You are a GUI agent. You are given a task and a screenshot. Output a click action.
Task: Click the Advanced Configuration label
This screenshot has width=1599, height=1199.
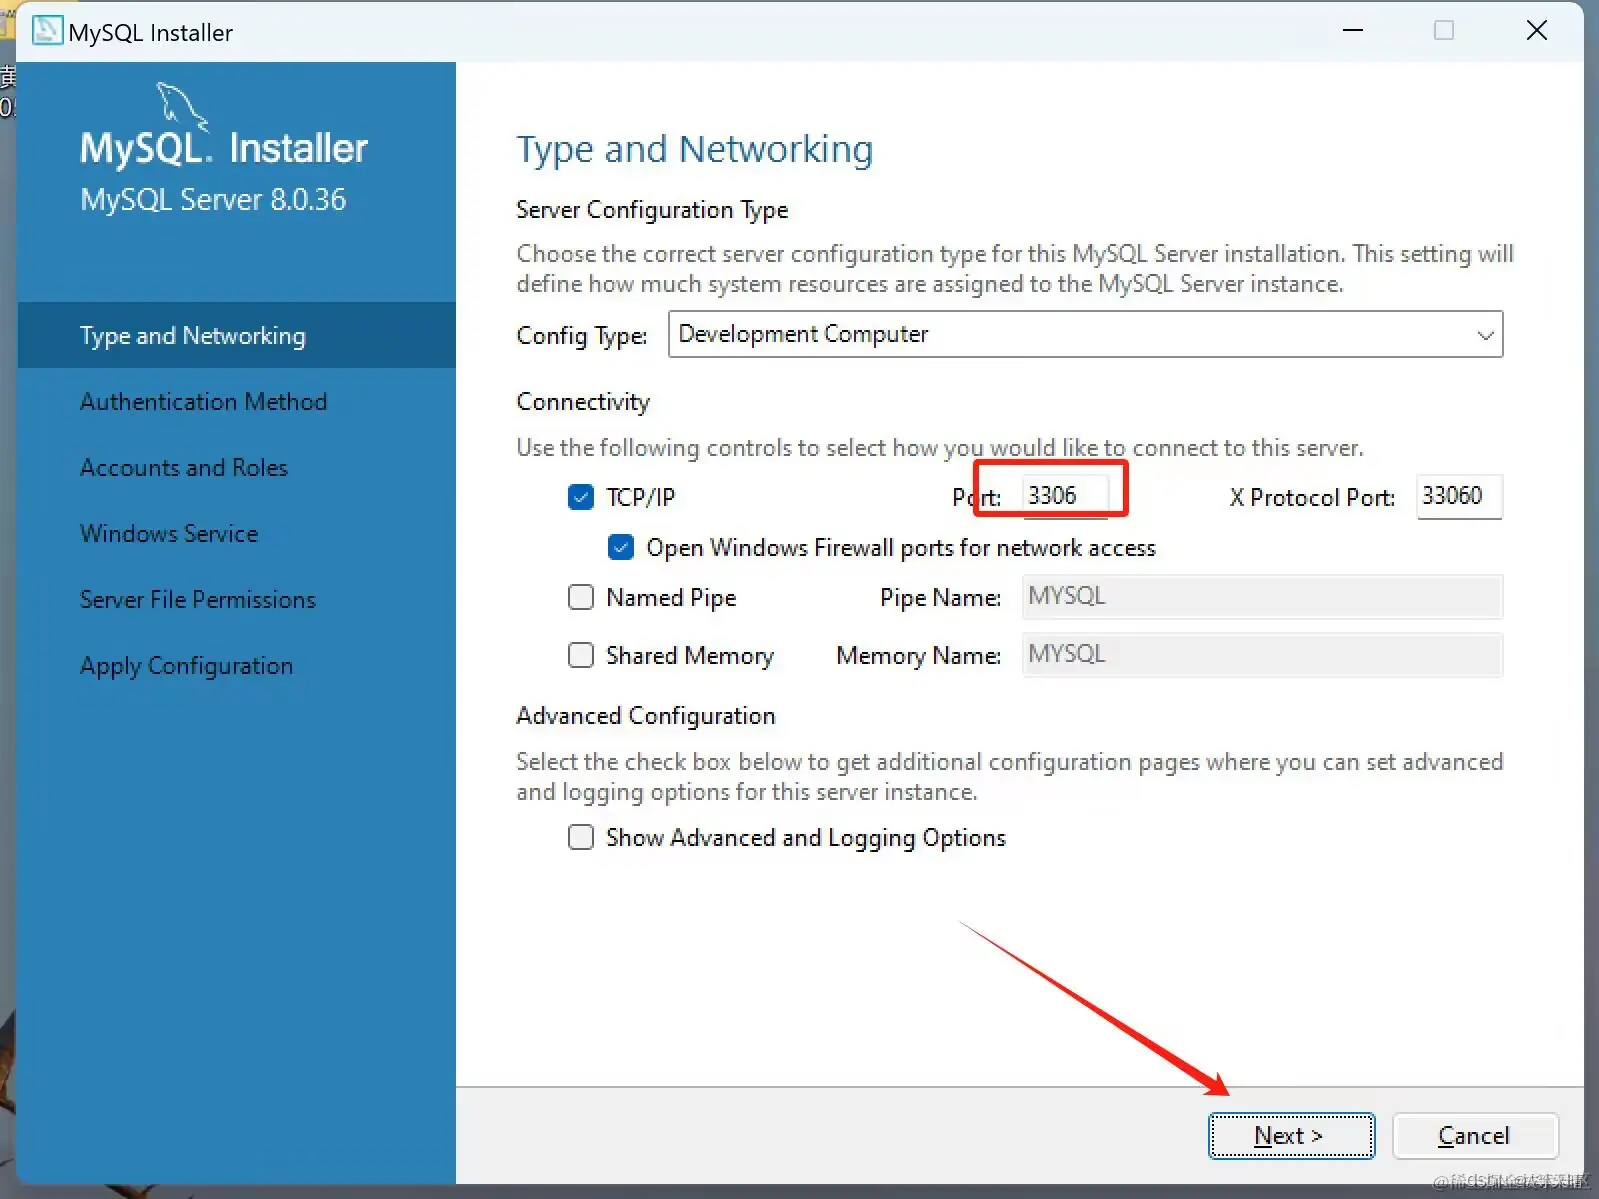tap(646, 716)
